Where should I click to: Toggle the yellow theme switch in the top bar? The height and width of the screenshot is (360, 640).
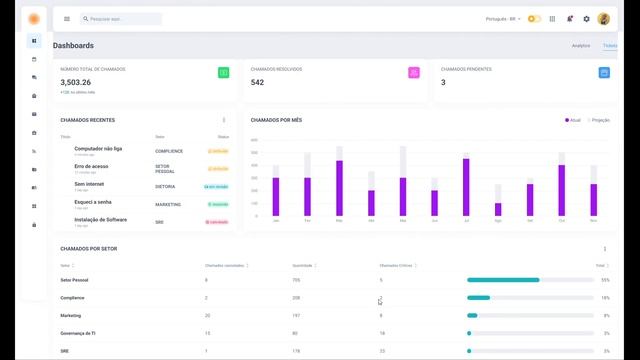click(x=534, y=19)
